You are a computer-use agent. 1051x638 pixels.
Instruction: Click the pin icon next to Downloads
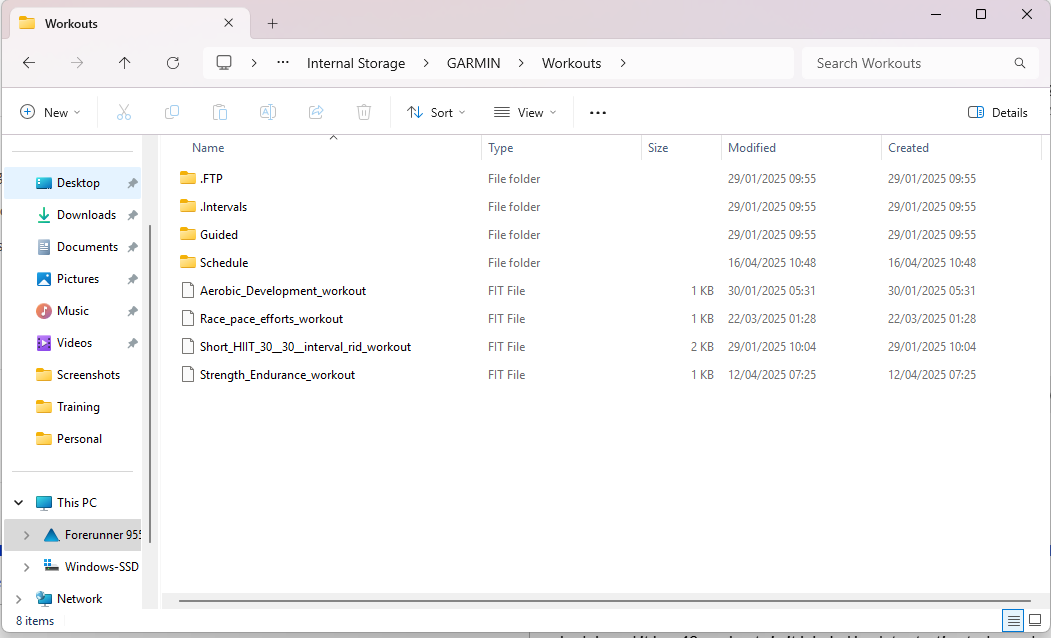point(133,215)
